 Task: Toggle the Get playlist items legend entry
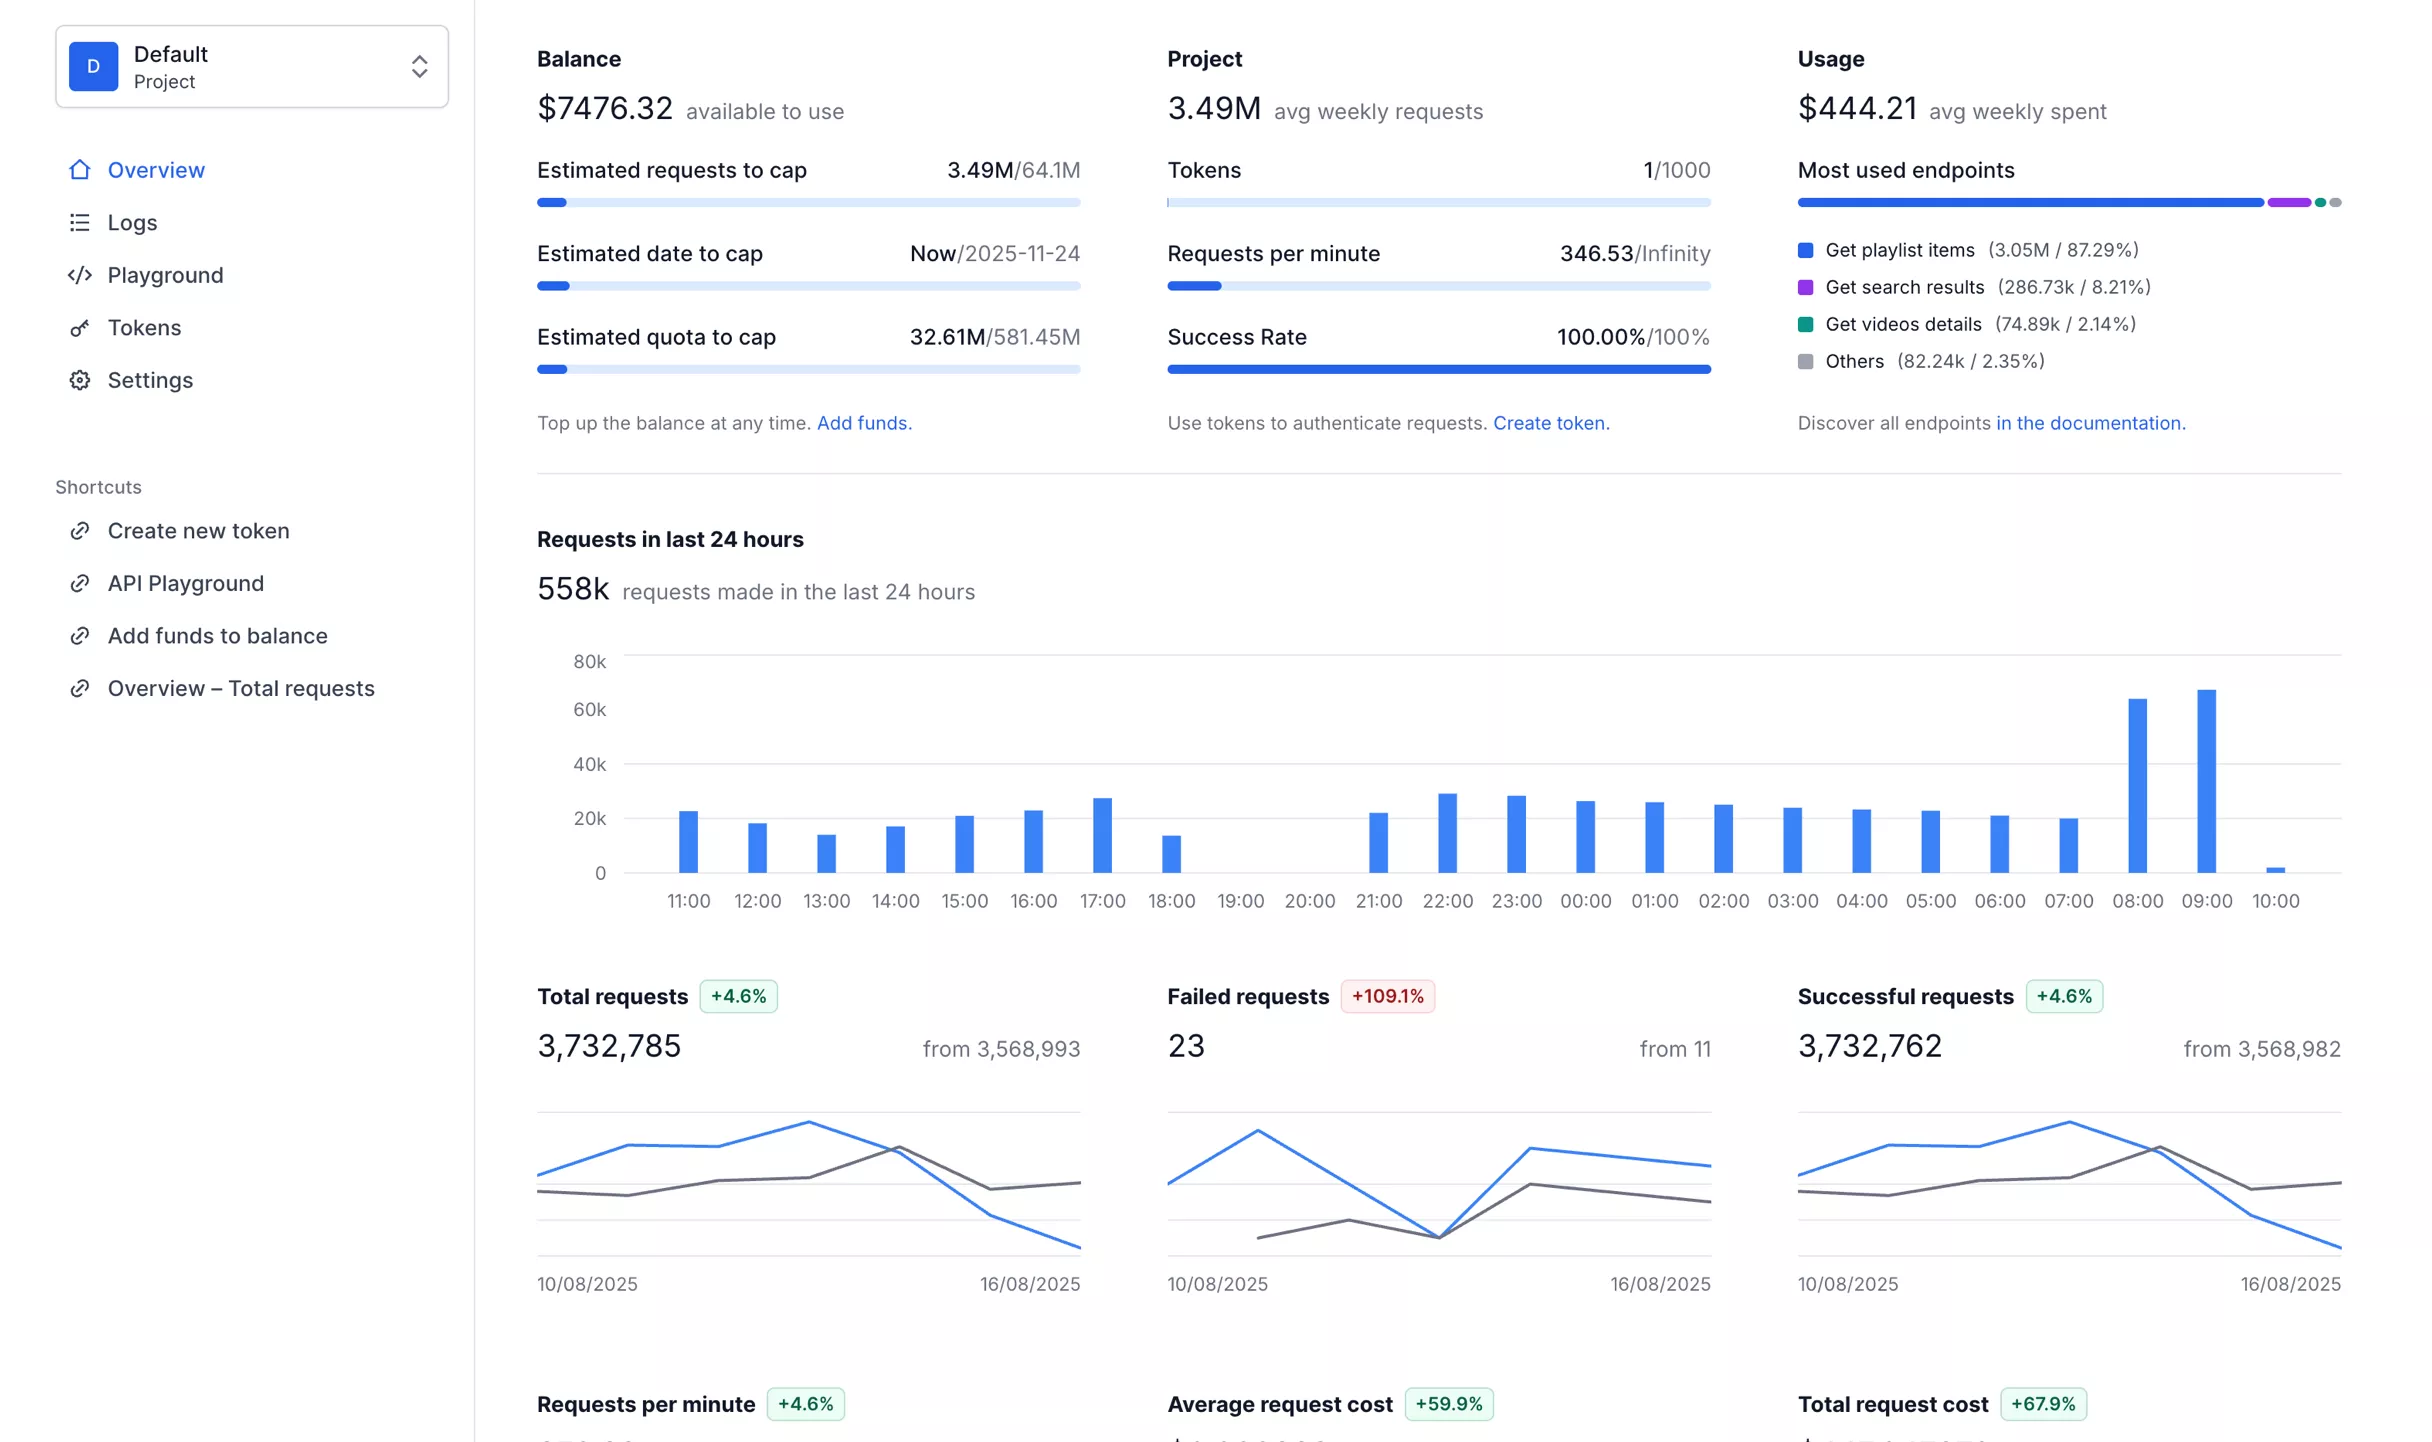coord(1899,250)
